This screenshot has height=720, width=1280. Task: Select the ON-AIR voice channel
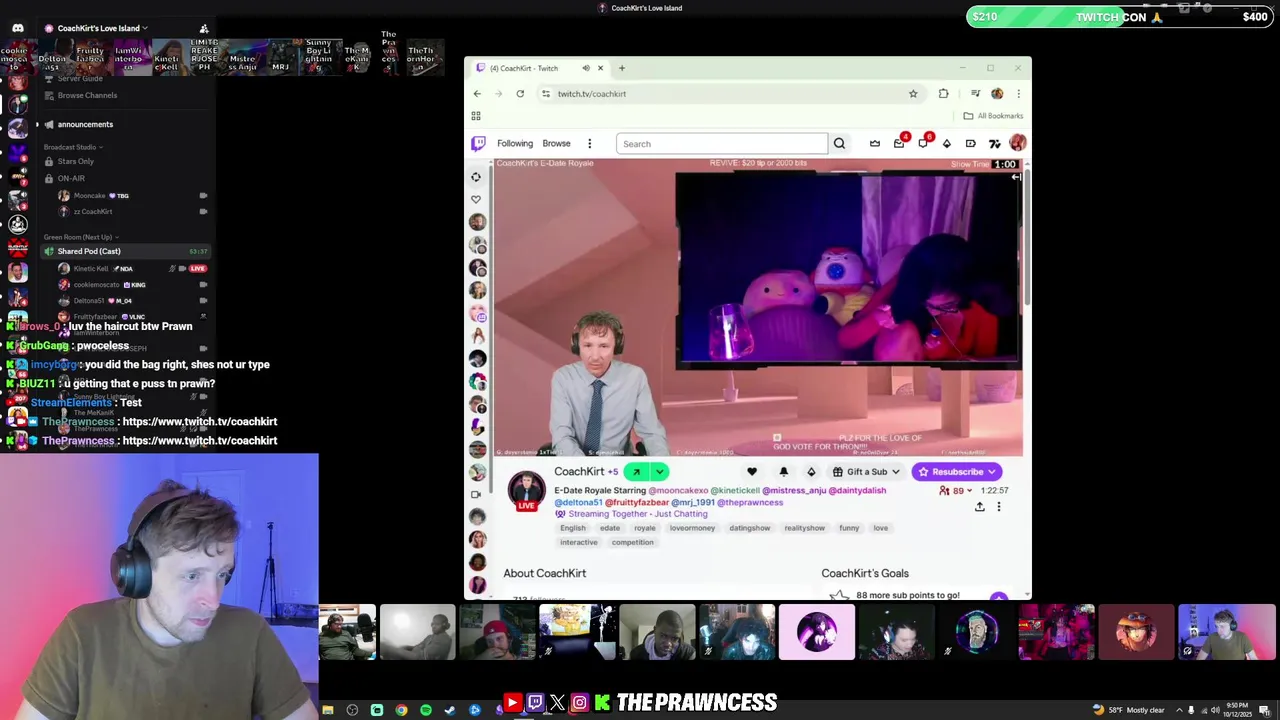[71, 178]
